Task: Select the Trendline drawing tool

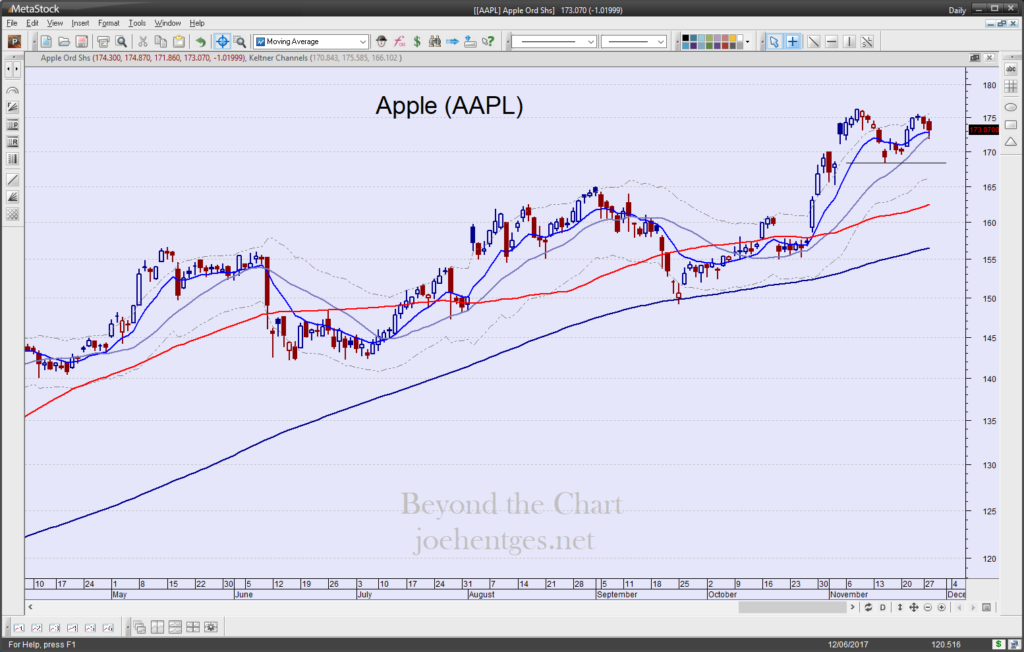Action: [814, 42]
